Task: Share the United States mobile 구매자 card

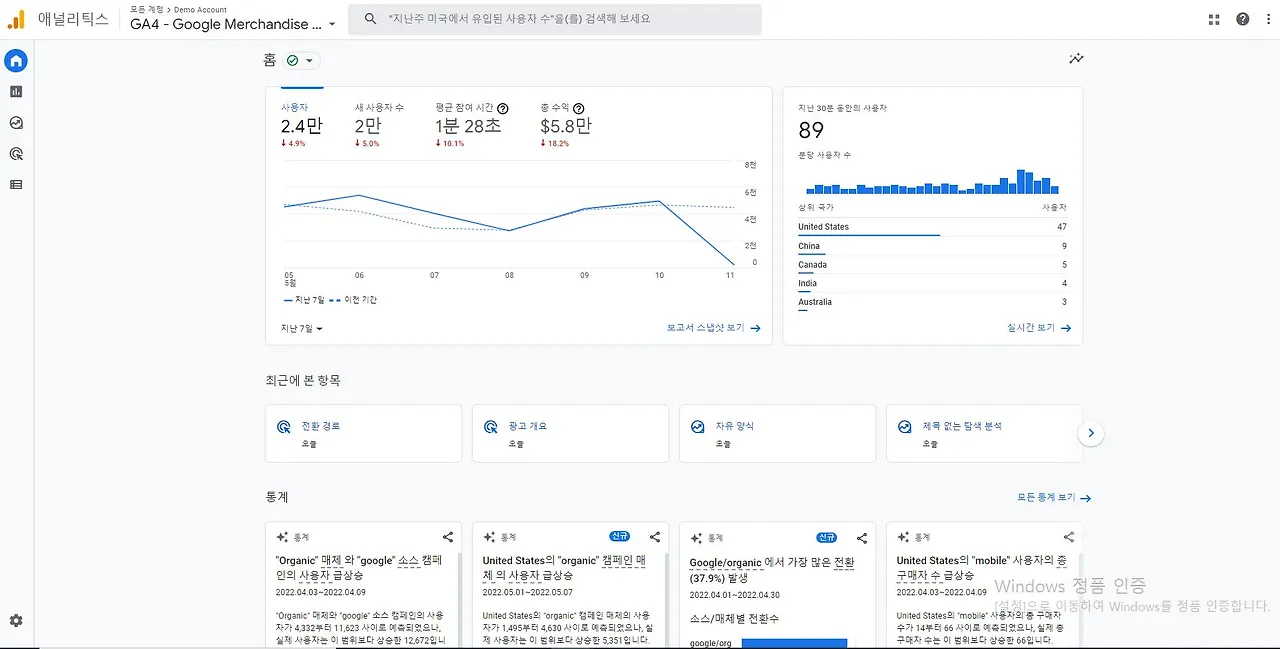Action: tap(1069, 537)
